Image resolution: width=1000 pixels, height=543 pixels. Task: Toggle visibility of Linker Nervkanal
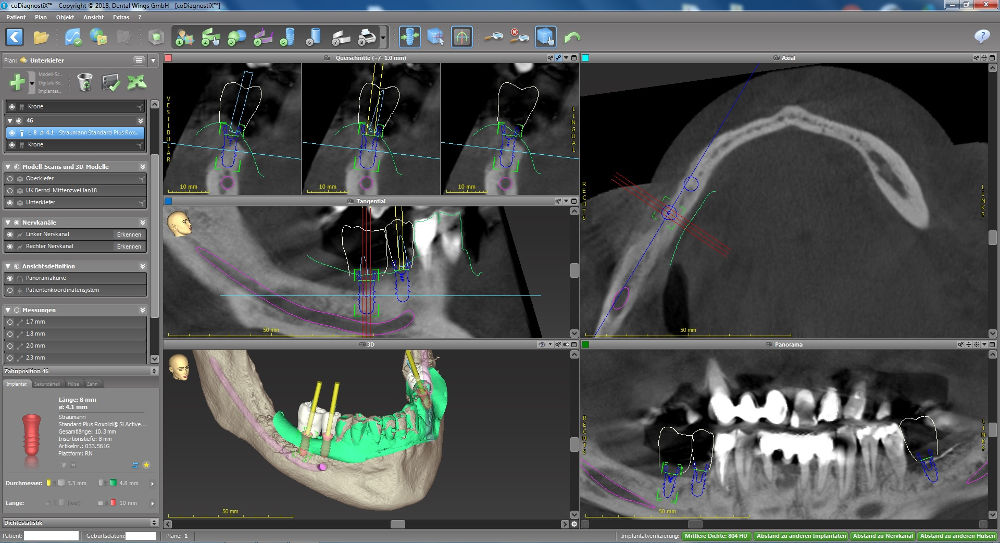pyautogui.click(x=11, y=233)
